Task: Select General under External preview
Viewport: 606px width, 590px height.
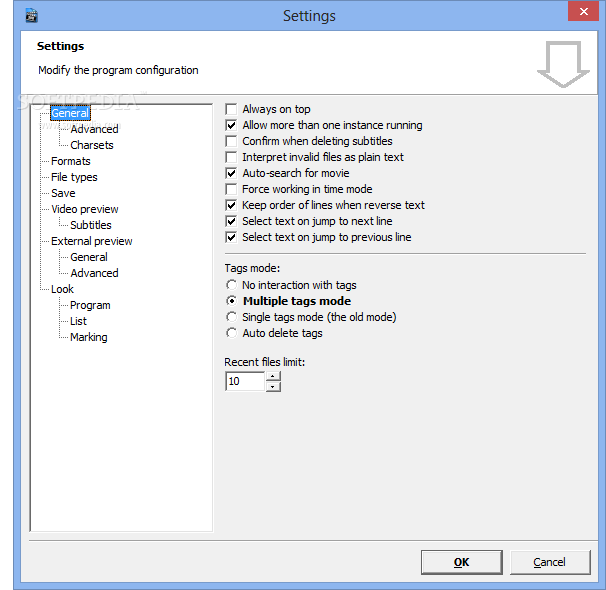Action: (89, 257)
